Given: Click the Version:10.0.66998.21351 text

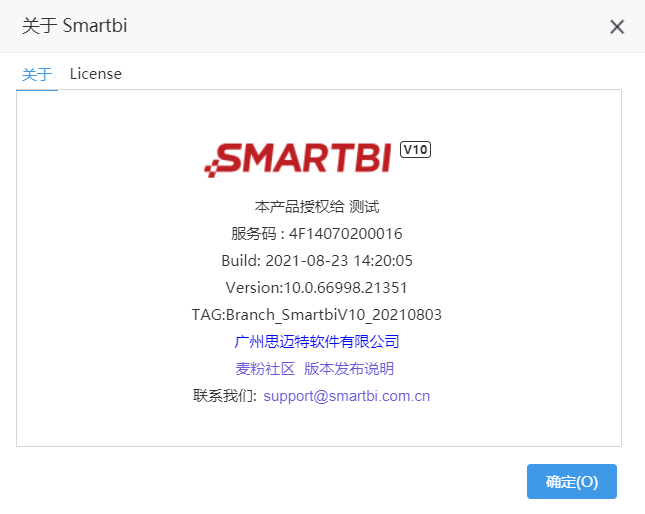Looking at the screenshot, I should (317, 288).
